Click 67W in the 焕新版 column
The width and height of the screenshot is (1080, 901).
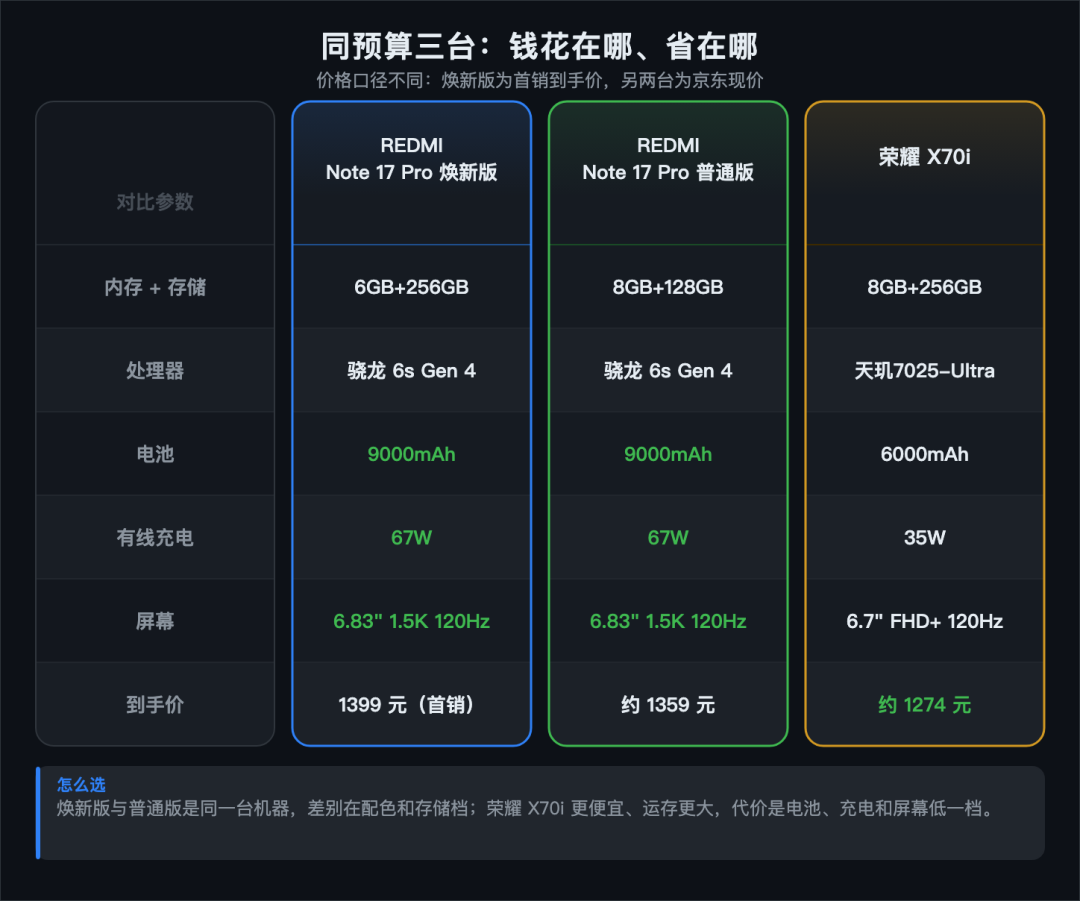click(411, 537)
